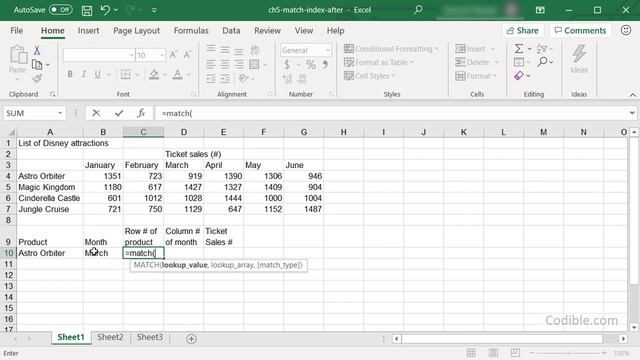Click Increase Font Size icon

click(173, 55)
